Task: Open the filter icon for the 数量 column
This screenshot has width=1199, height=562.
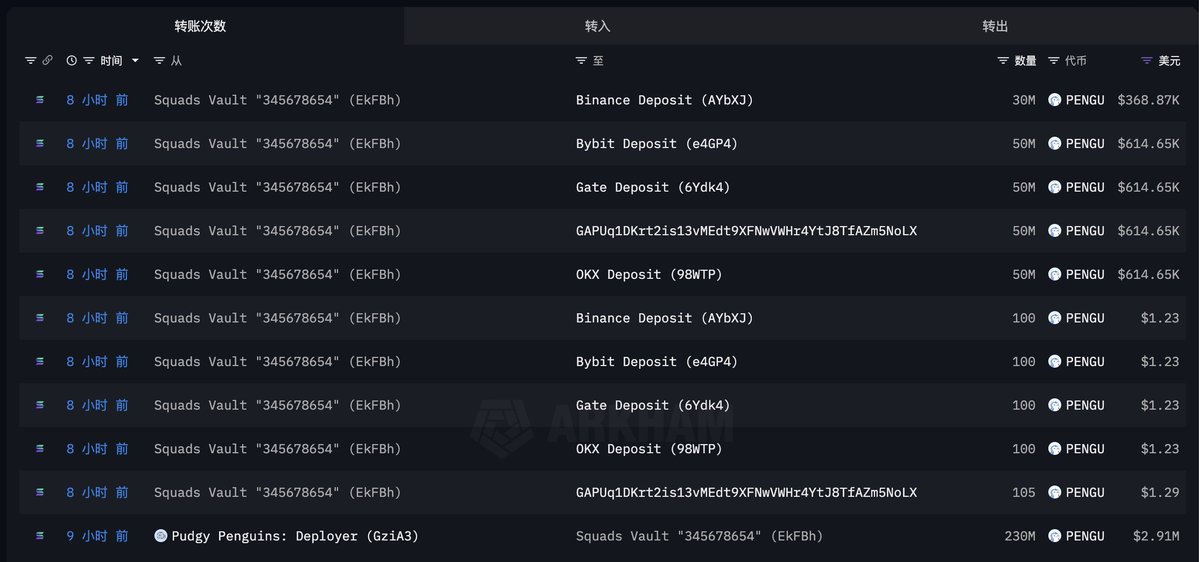Action: [1003, 61]
